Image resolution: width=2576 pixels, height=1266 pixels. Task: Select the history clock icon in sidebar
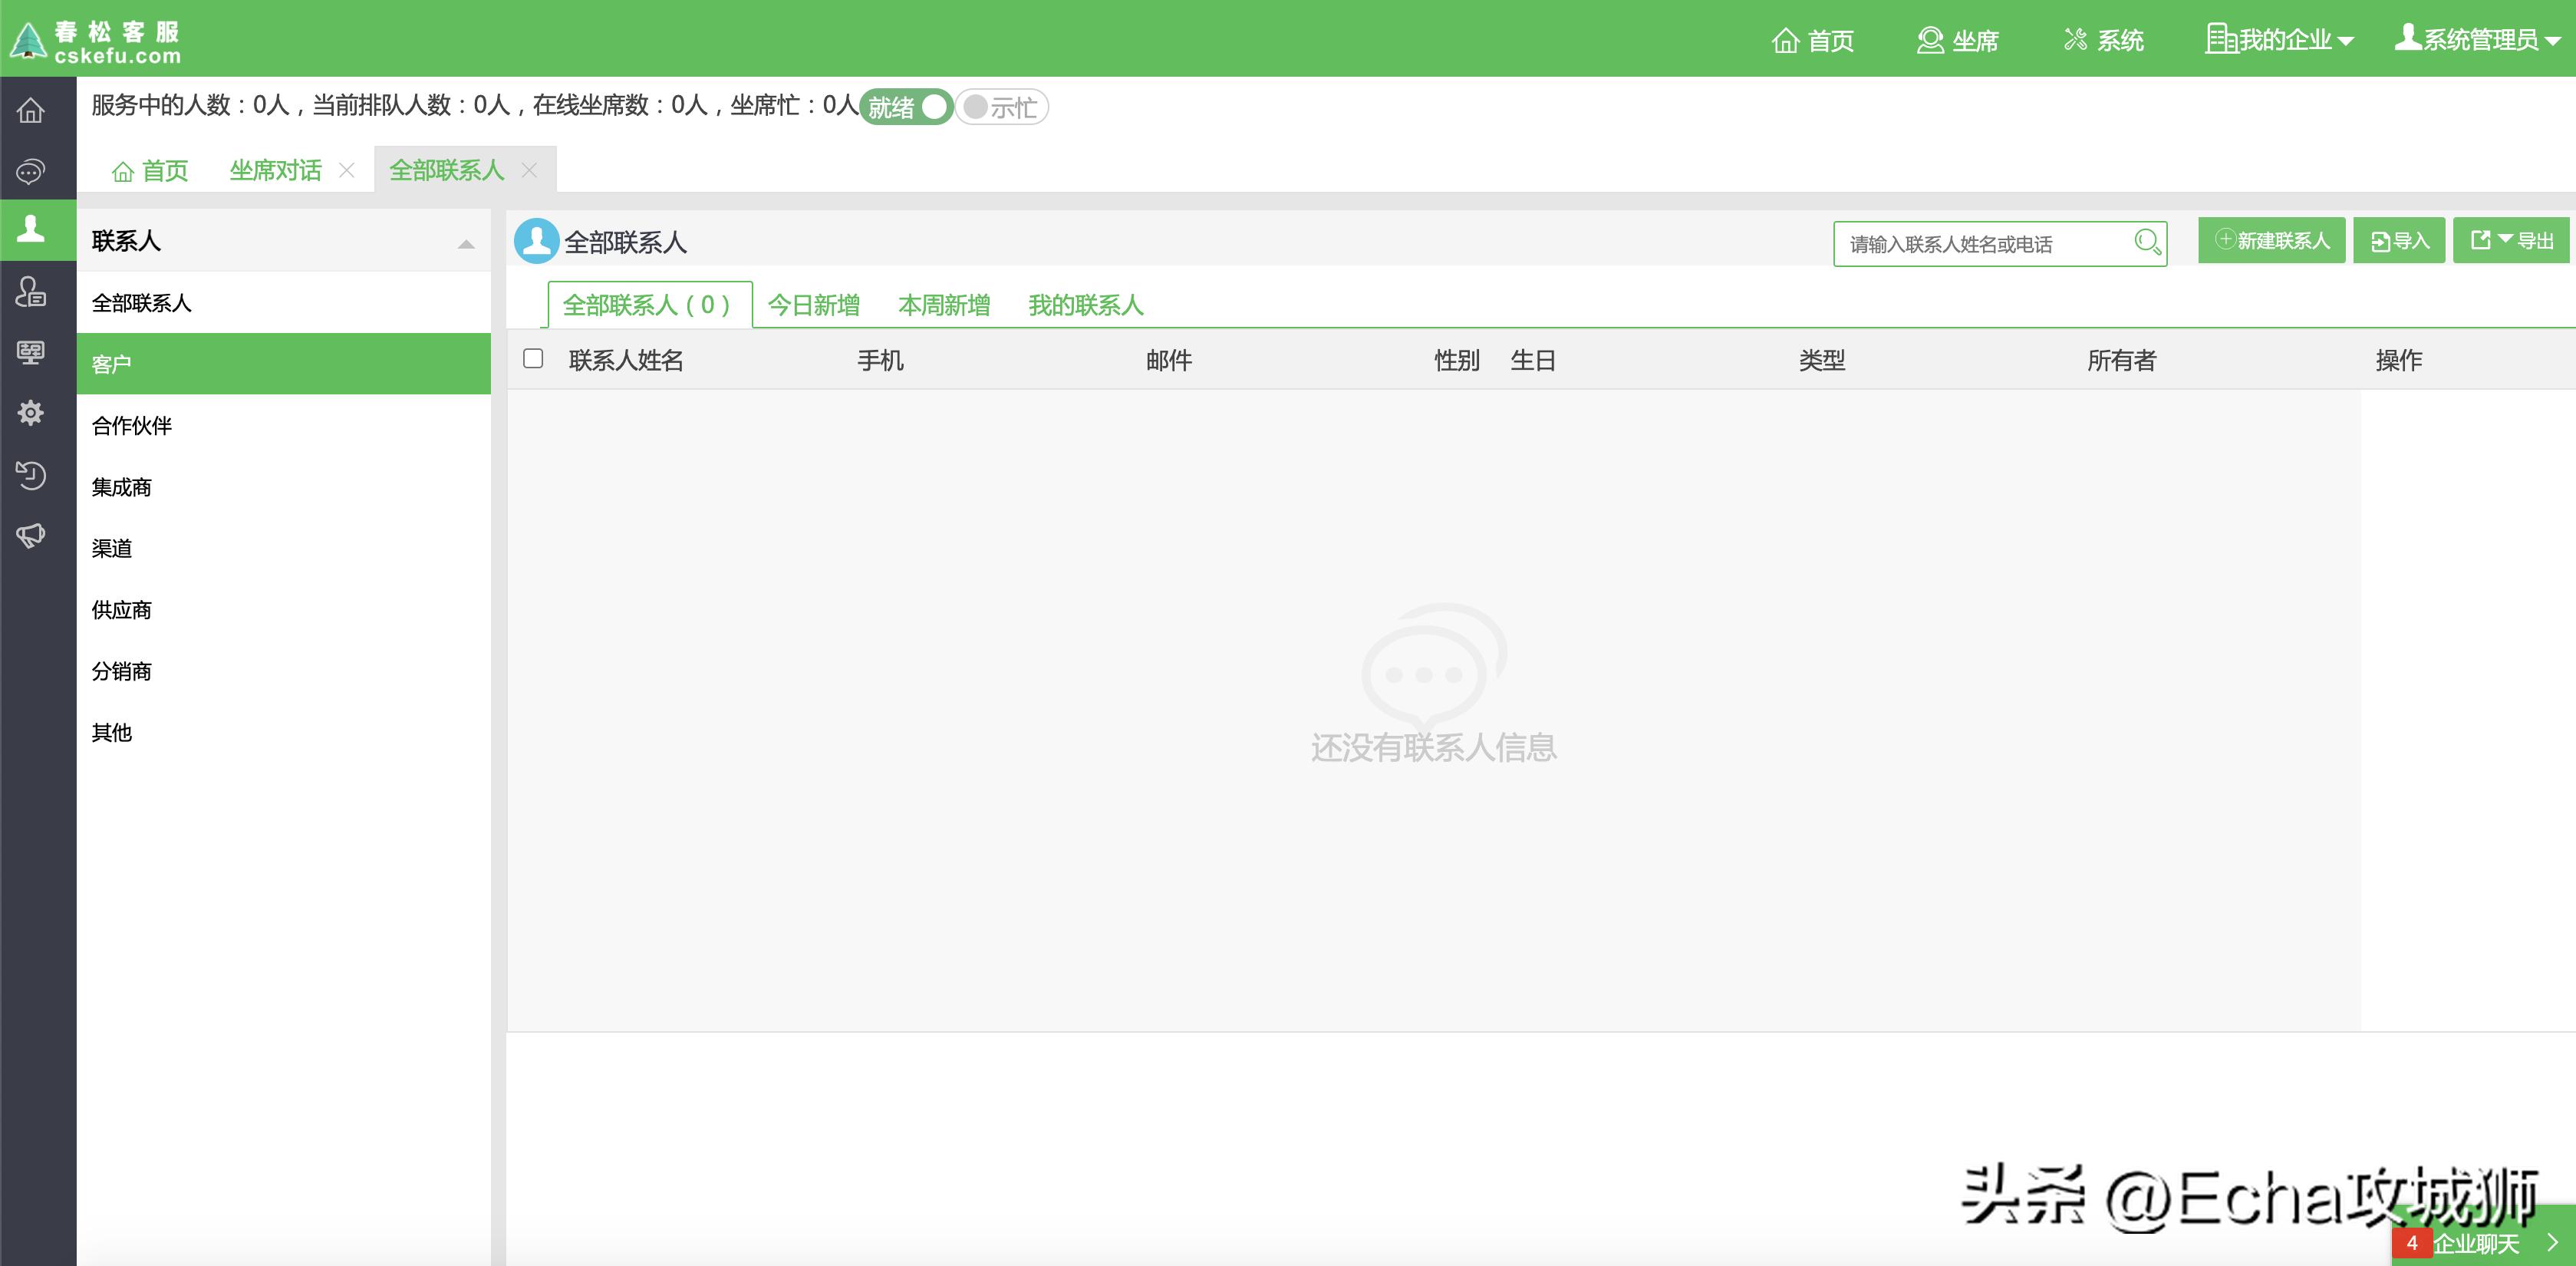[31, 475]
